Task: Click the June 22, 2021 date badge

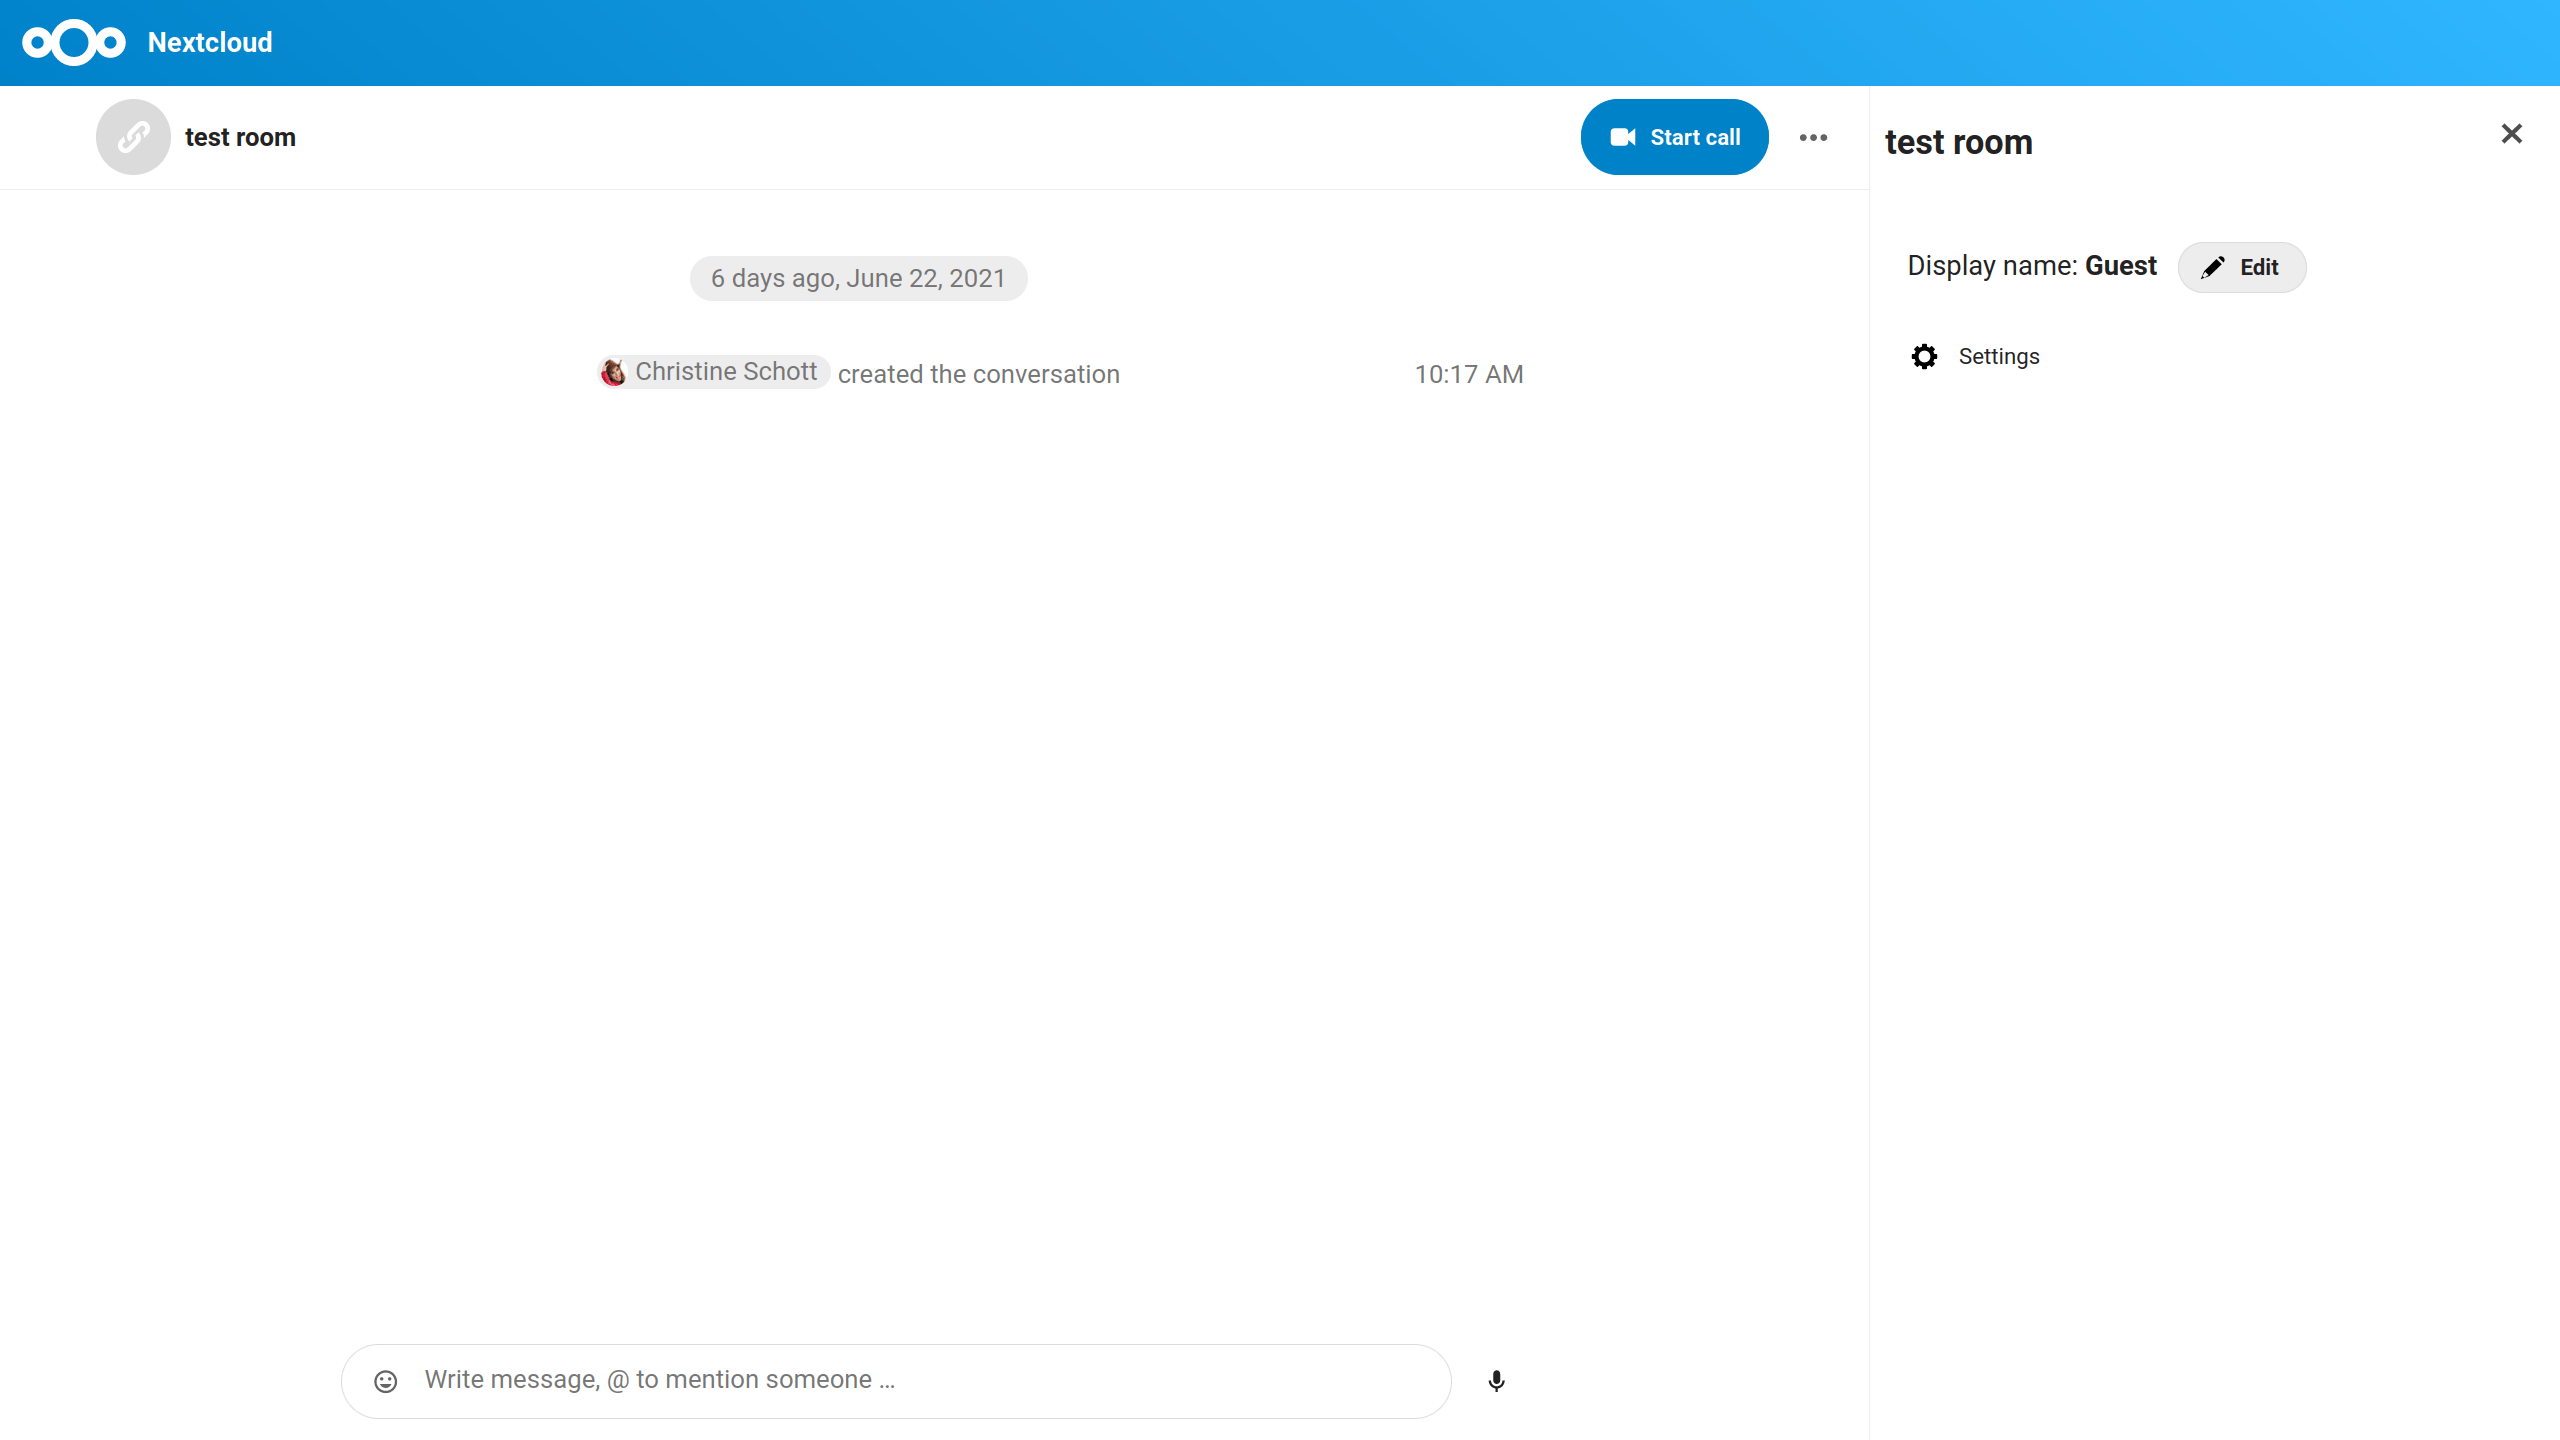Action: 858,278
